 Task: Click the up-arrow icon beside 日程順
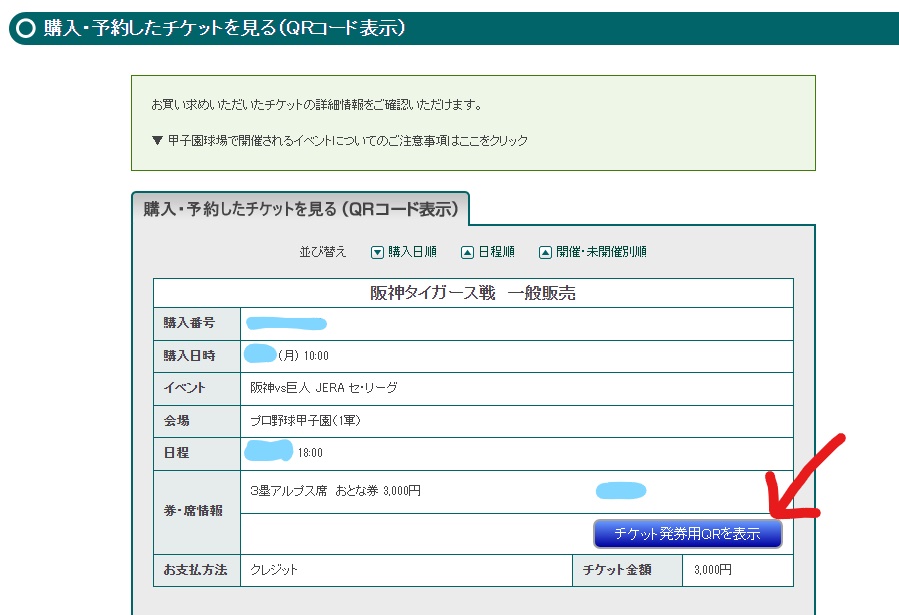click(x=467, y=252)
